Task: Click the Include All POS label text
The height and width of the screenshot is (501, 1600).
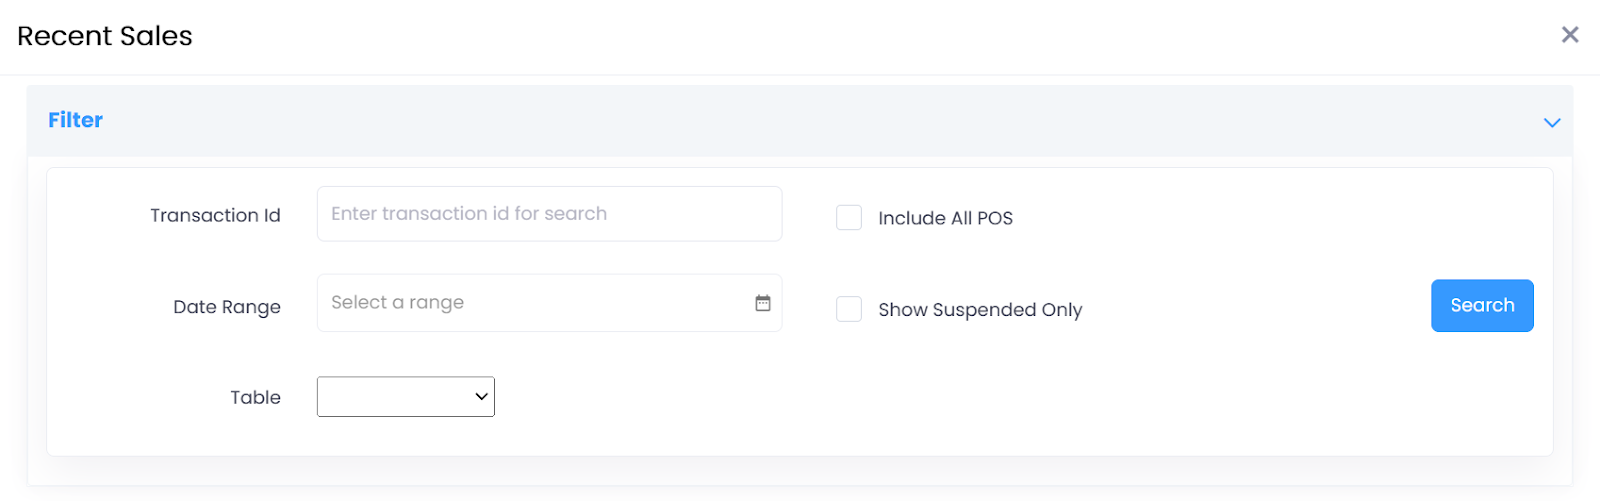Action: pyautogui.click(x=945, y=218)
